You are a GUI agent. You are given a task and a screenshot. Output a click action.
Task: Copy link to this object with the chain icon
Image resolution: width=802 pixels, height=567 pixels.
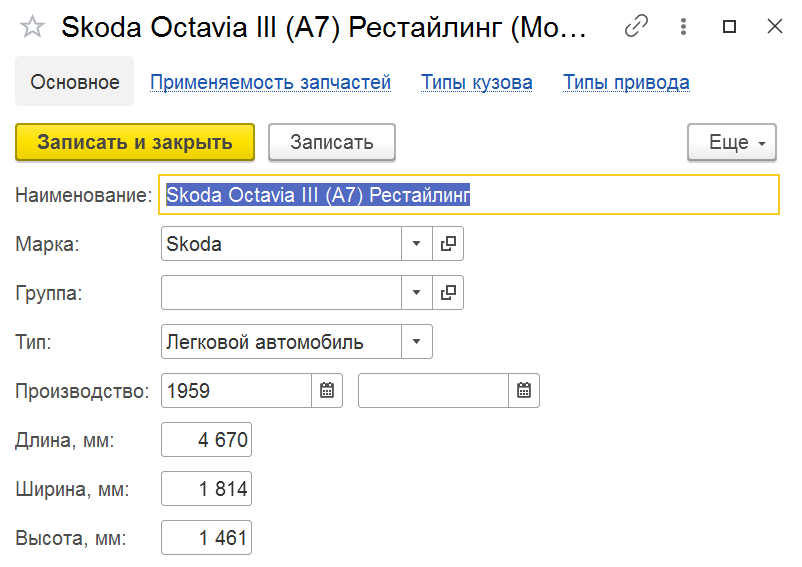pyautogui.click(x=636, y=26)
